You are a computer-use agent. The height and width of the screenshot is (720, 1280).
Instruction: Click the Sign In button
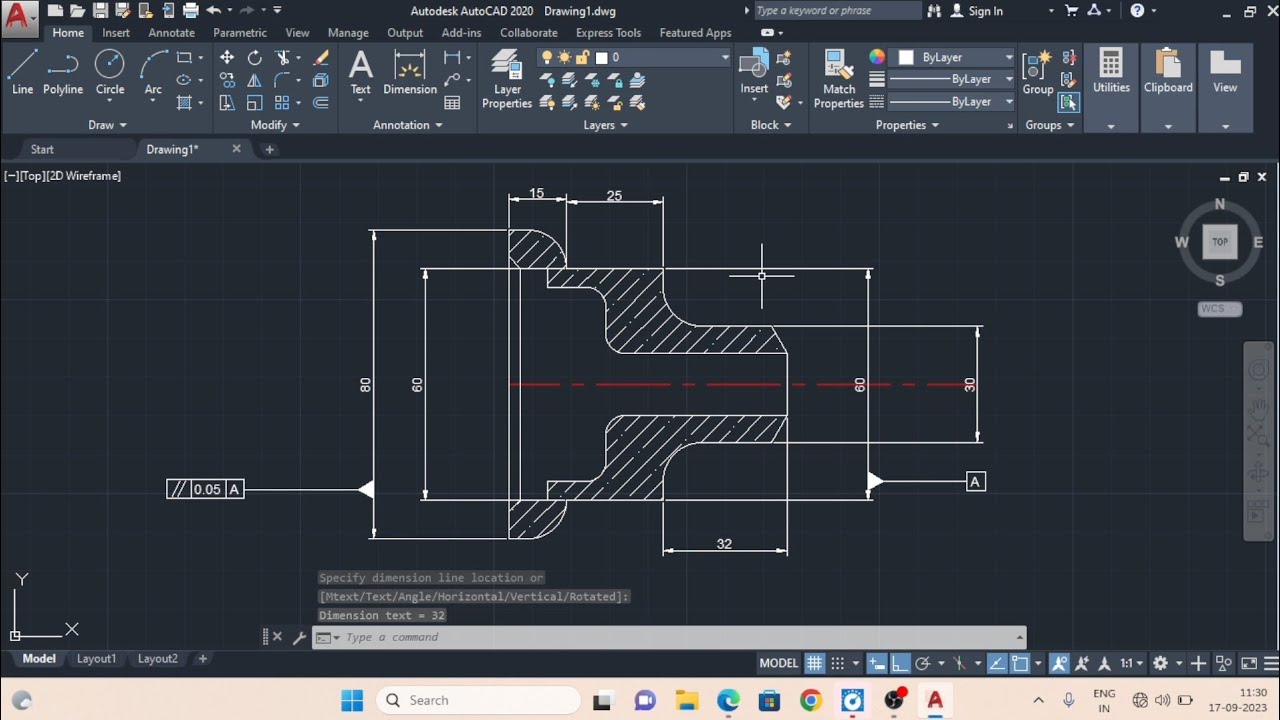point(976,11)
